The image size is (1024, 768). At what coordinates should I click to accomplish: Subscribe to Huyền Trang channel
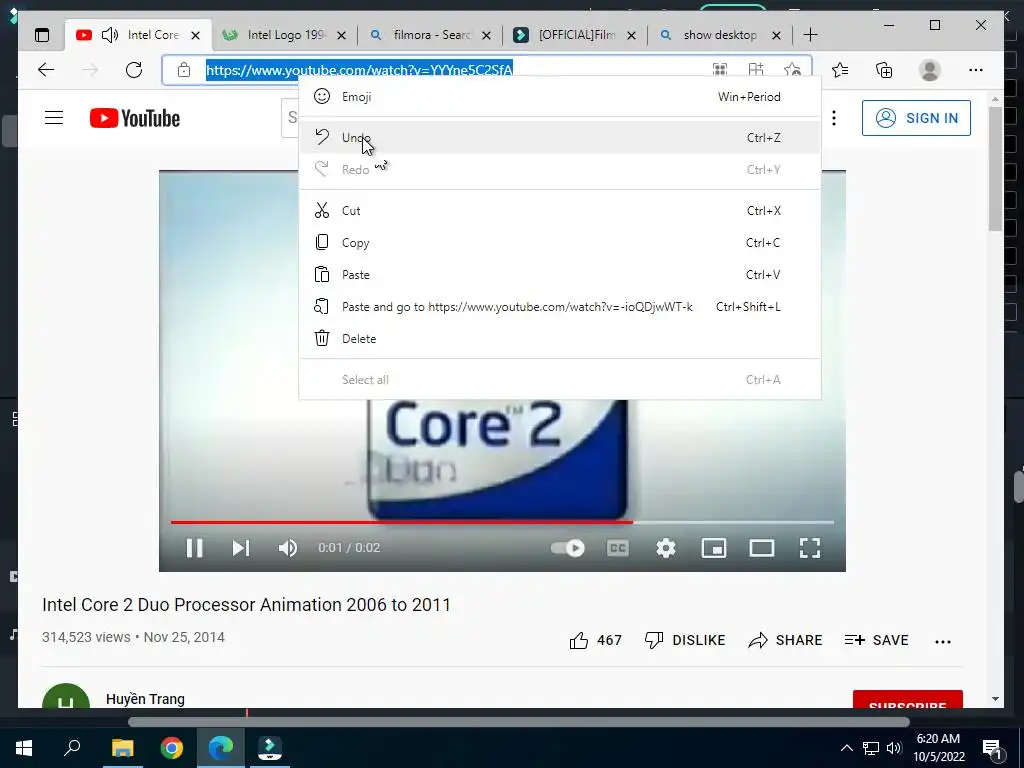908,699
